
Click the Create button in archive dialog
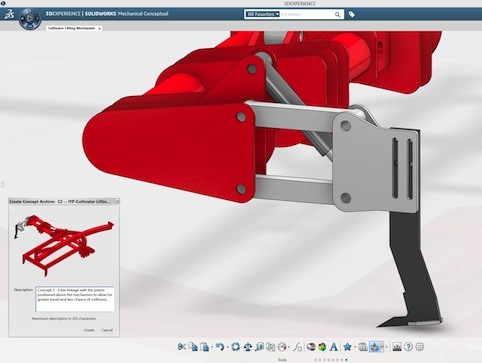tap(89, 330)
